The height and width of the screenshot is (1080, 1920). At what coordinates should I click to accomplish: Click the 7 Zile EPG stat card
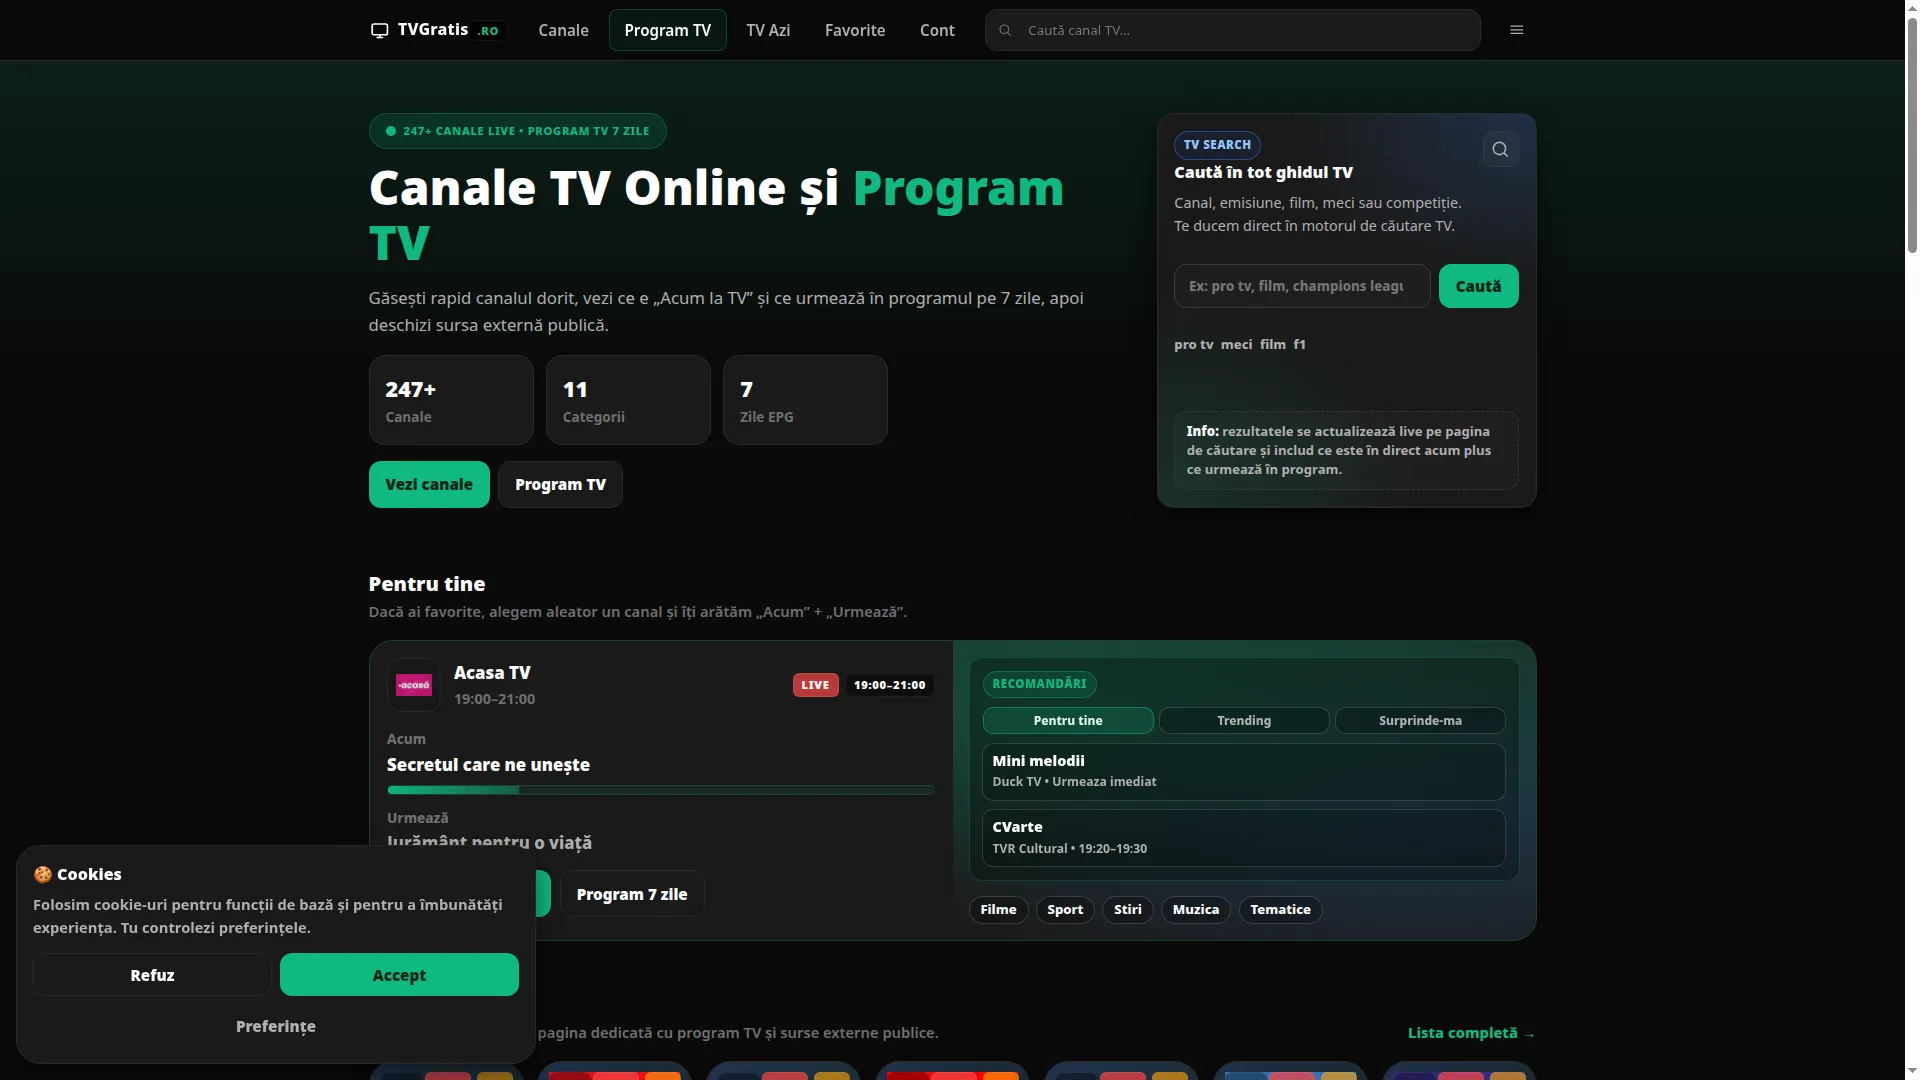805,400
